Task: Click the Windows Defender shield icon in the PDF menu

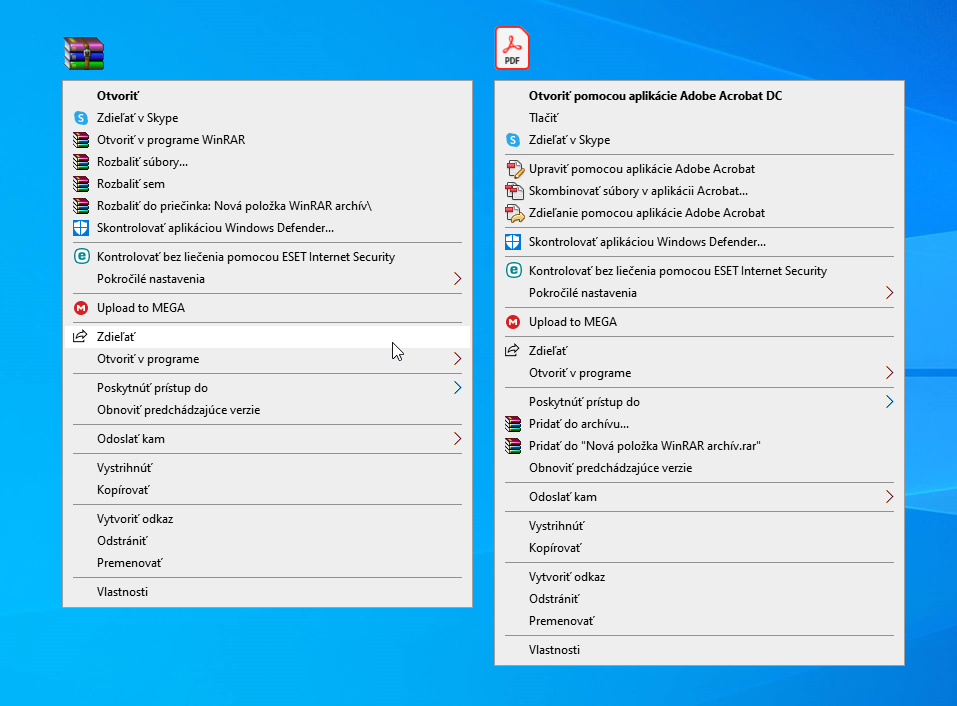Action: pyautogui.click(x=513, y=242)
